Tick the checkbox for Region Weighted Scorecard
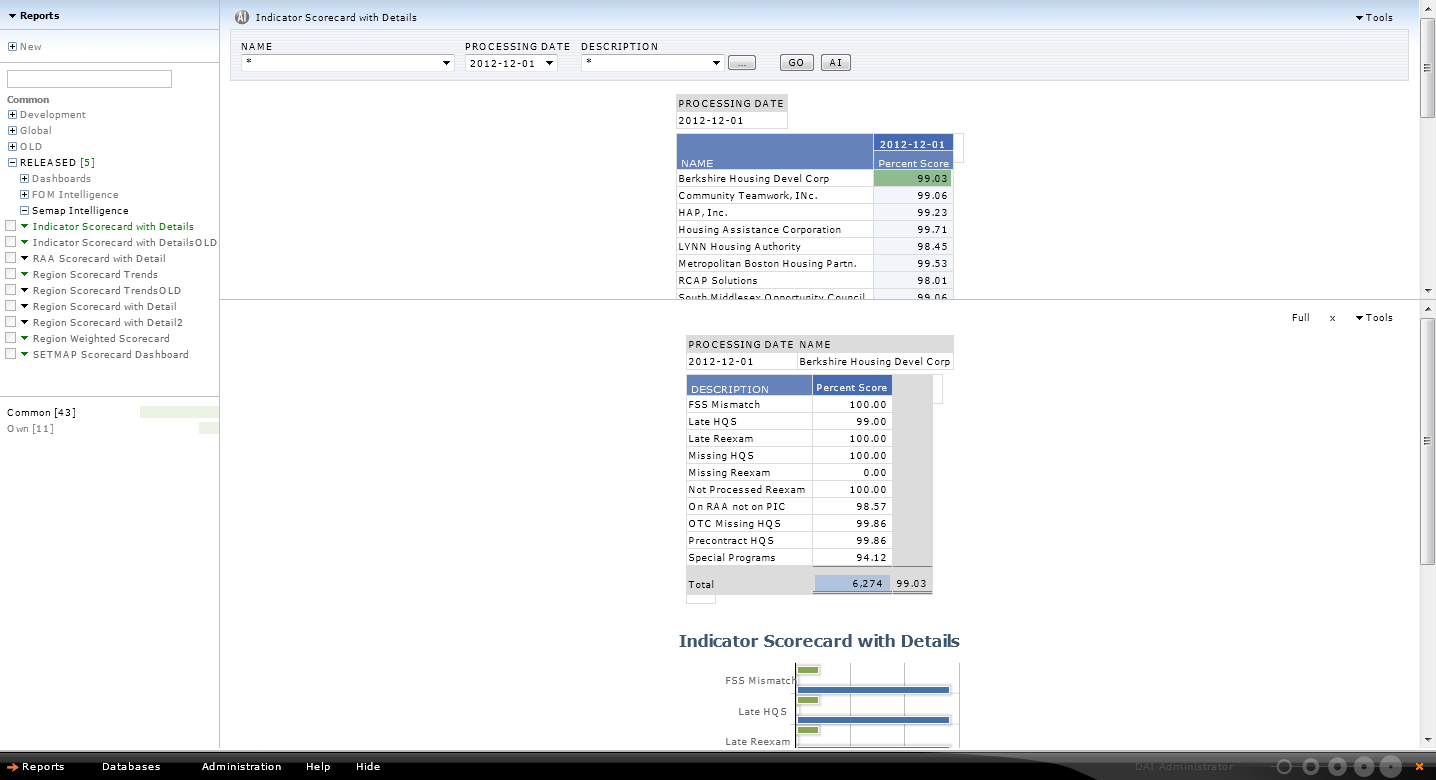 pyautogui.click(x=10, y=338)
